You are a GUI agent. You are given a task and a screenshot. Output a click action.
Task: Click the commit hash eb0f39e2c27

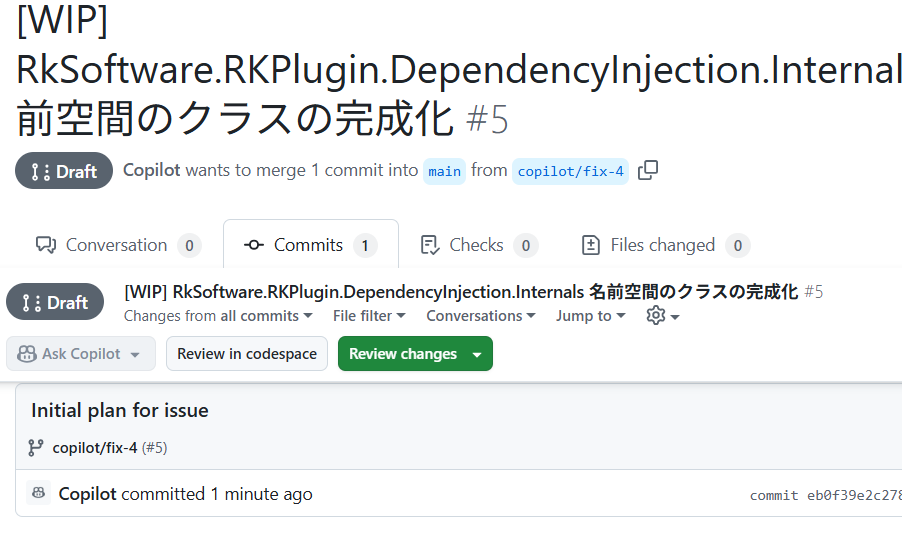pyautogui.click(x=854, y=495)
